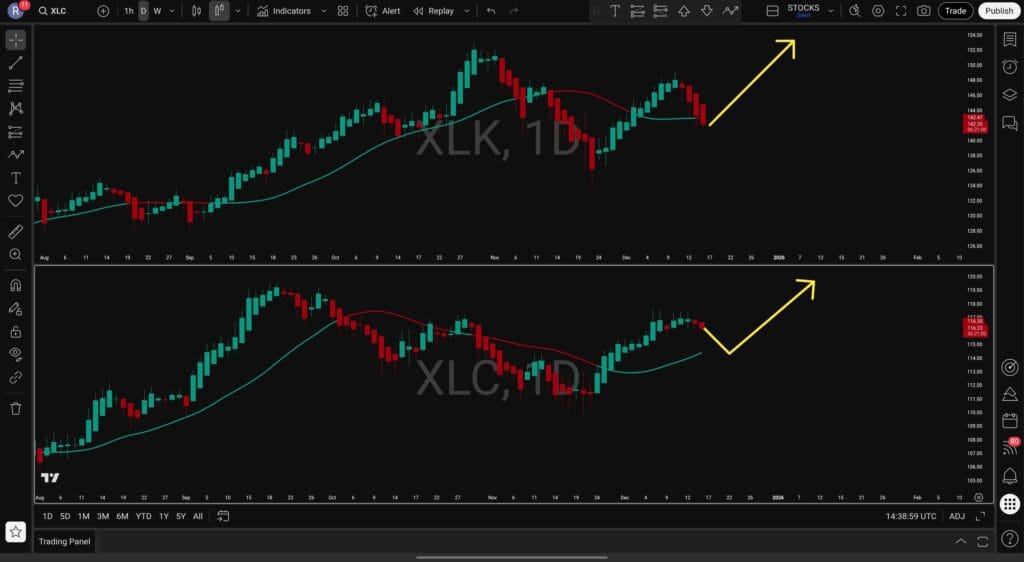The image size is (1024, 562).
Task: Open quick search icon
Action: click(x=854, y=11)
